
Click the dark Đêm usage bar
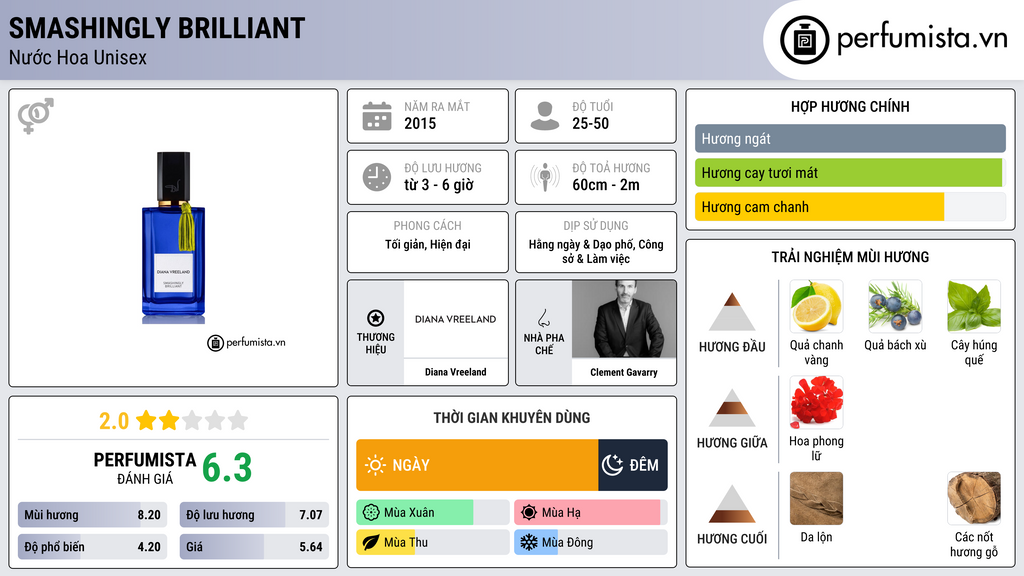[633, 465]
